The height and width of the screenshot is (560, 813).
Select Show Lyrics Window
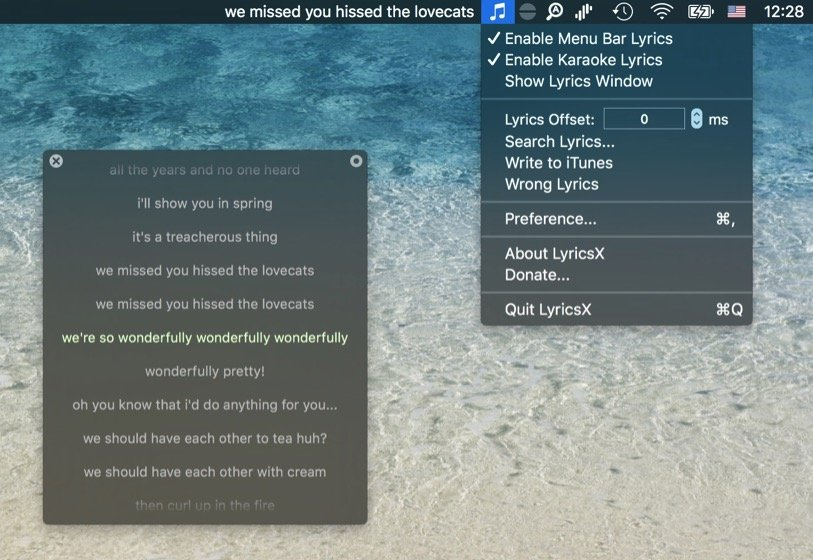[x=578, y=81]
